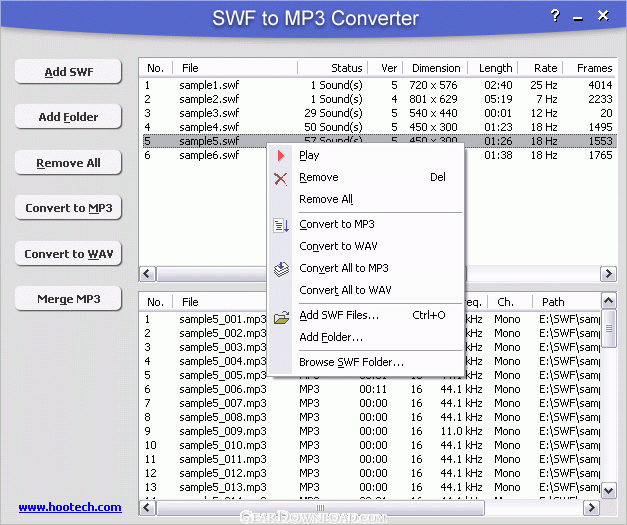Sort SWF list by Ver column
The image size is (627, 525).
click(385, 68)
